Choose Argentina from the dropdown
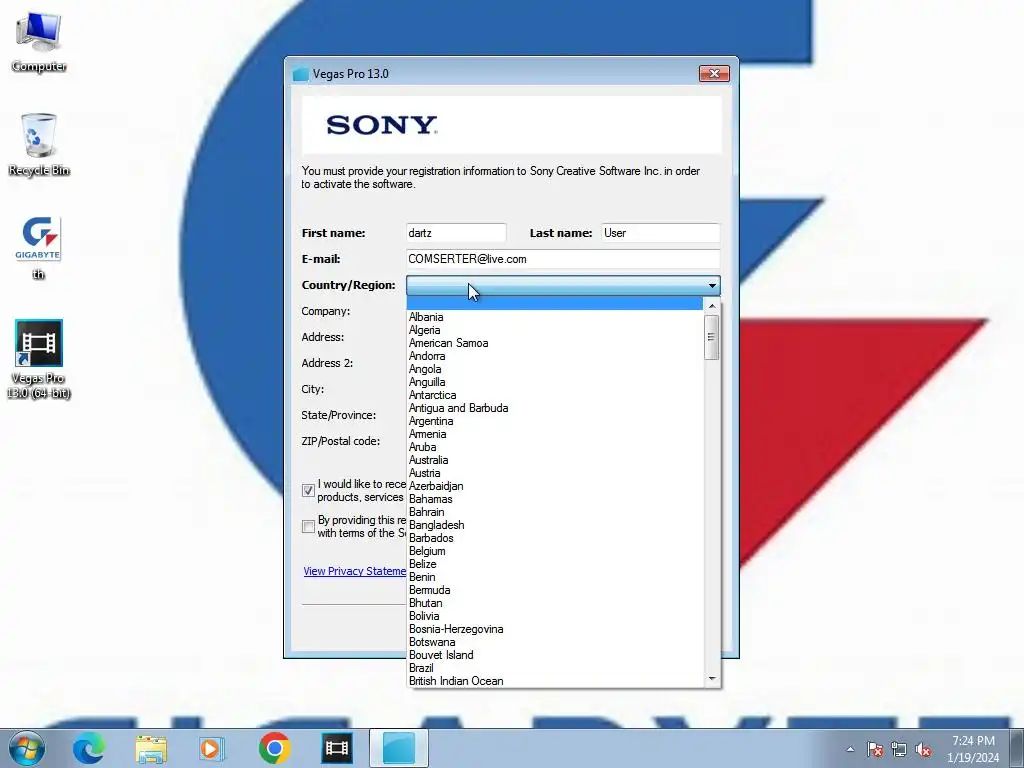 point(554,421)
